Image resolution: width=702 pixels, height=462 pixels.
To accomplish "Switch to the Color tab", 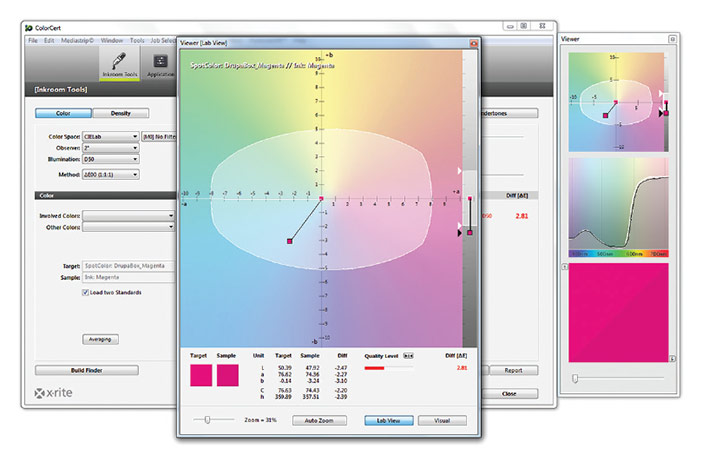I will 63,113.
